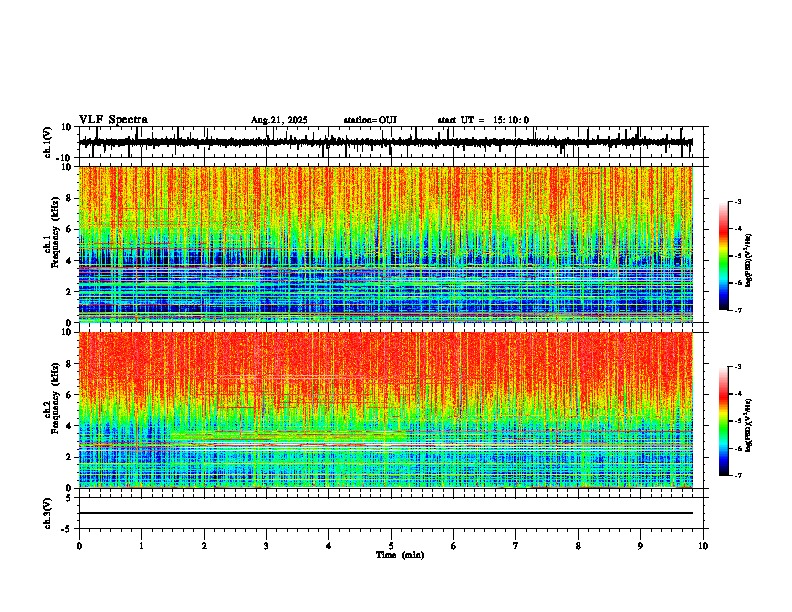Click the Aug.21, 2025 date label
Screen dimensions: 792x612
(x=279, y=120)
